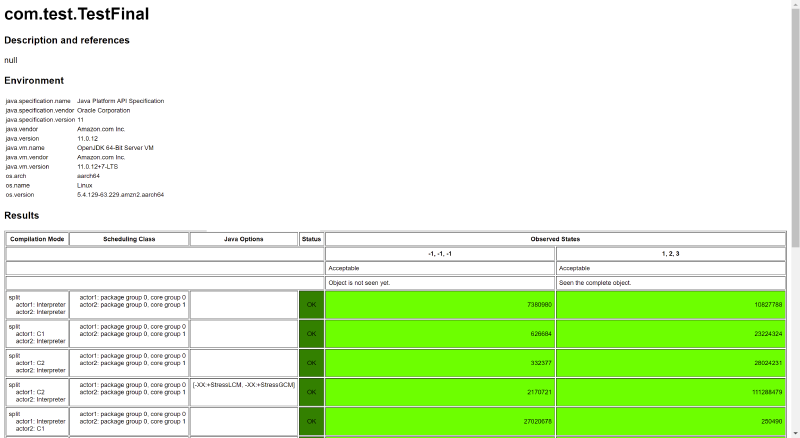Click the java.vm.name OpenJDK 64-Bit Server VM value
The image size is (800, 438).
[x=115, y=147]
